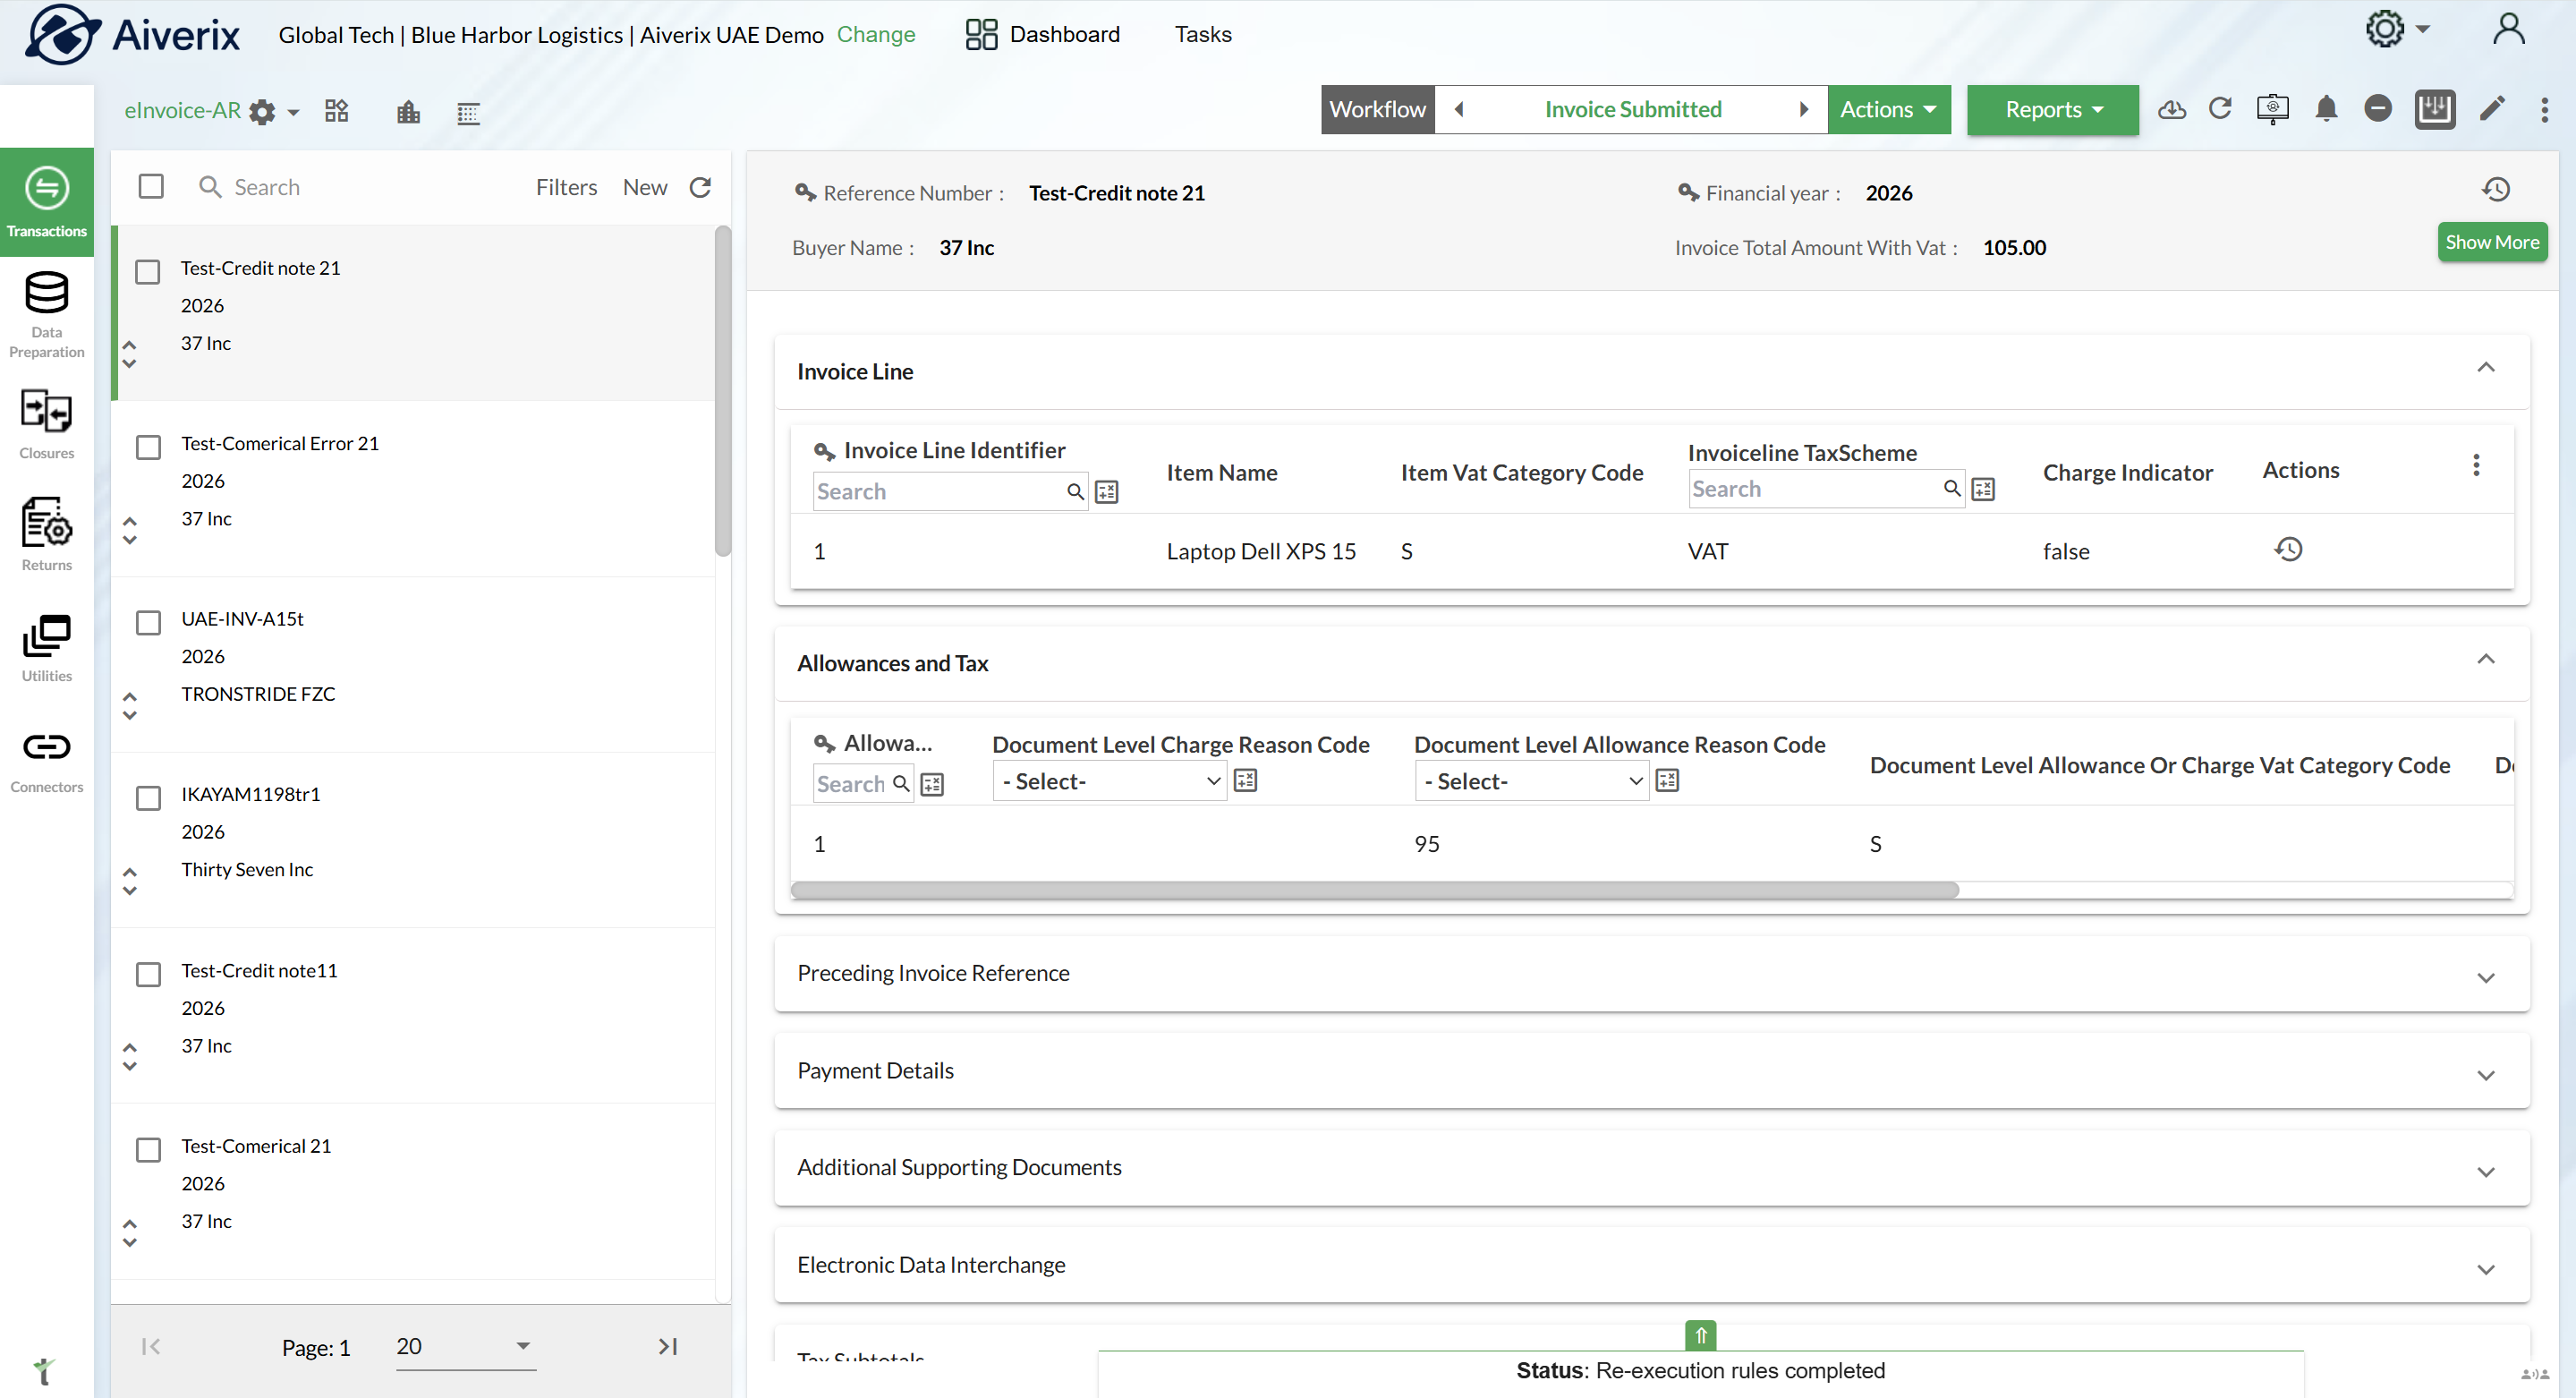The width and height of the screenshot is (2576, 1398).
Task: Click New to create a transaction
Action: pos(645,187)
